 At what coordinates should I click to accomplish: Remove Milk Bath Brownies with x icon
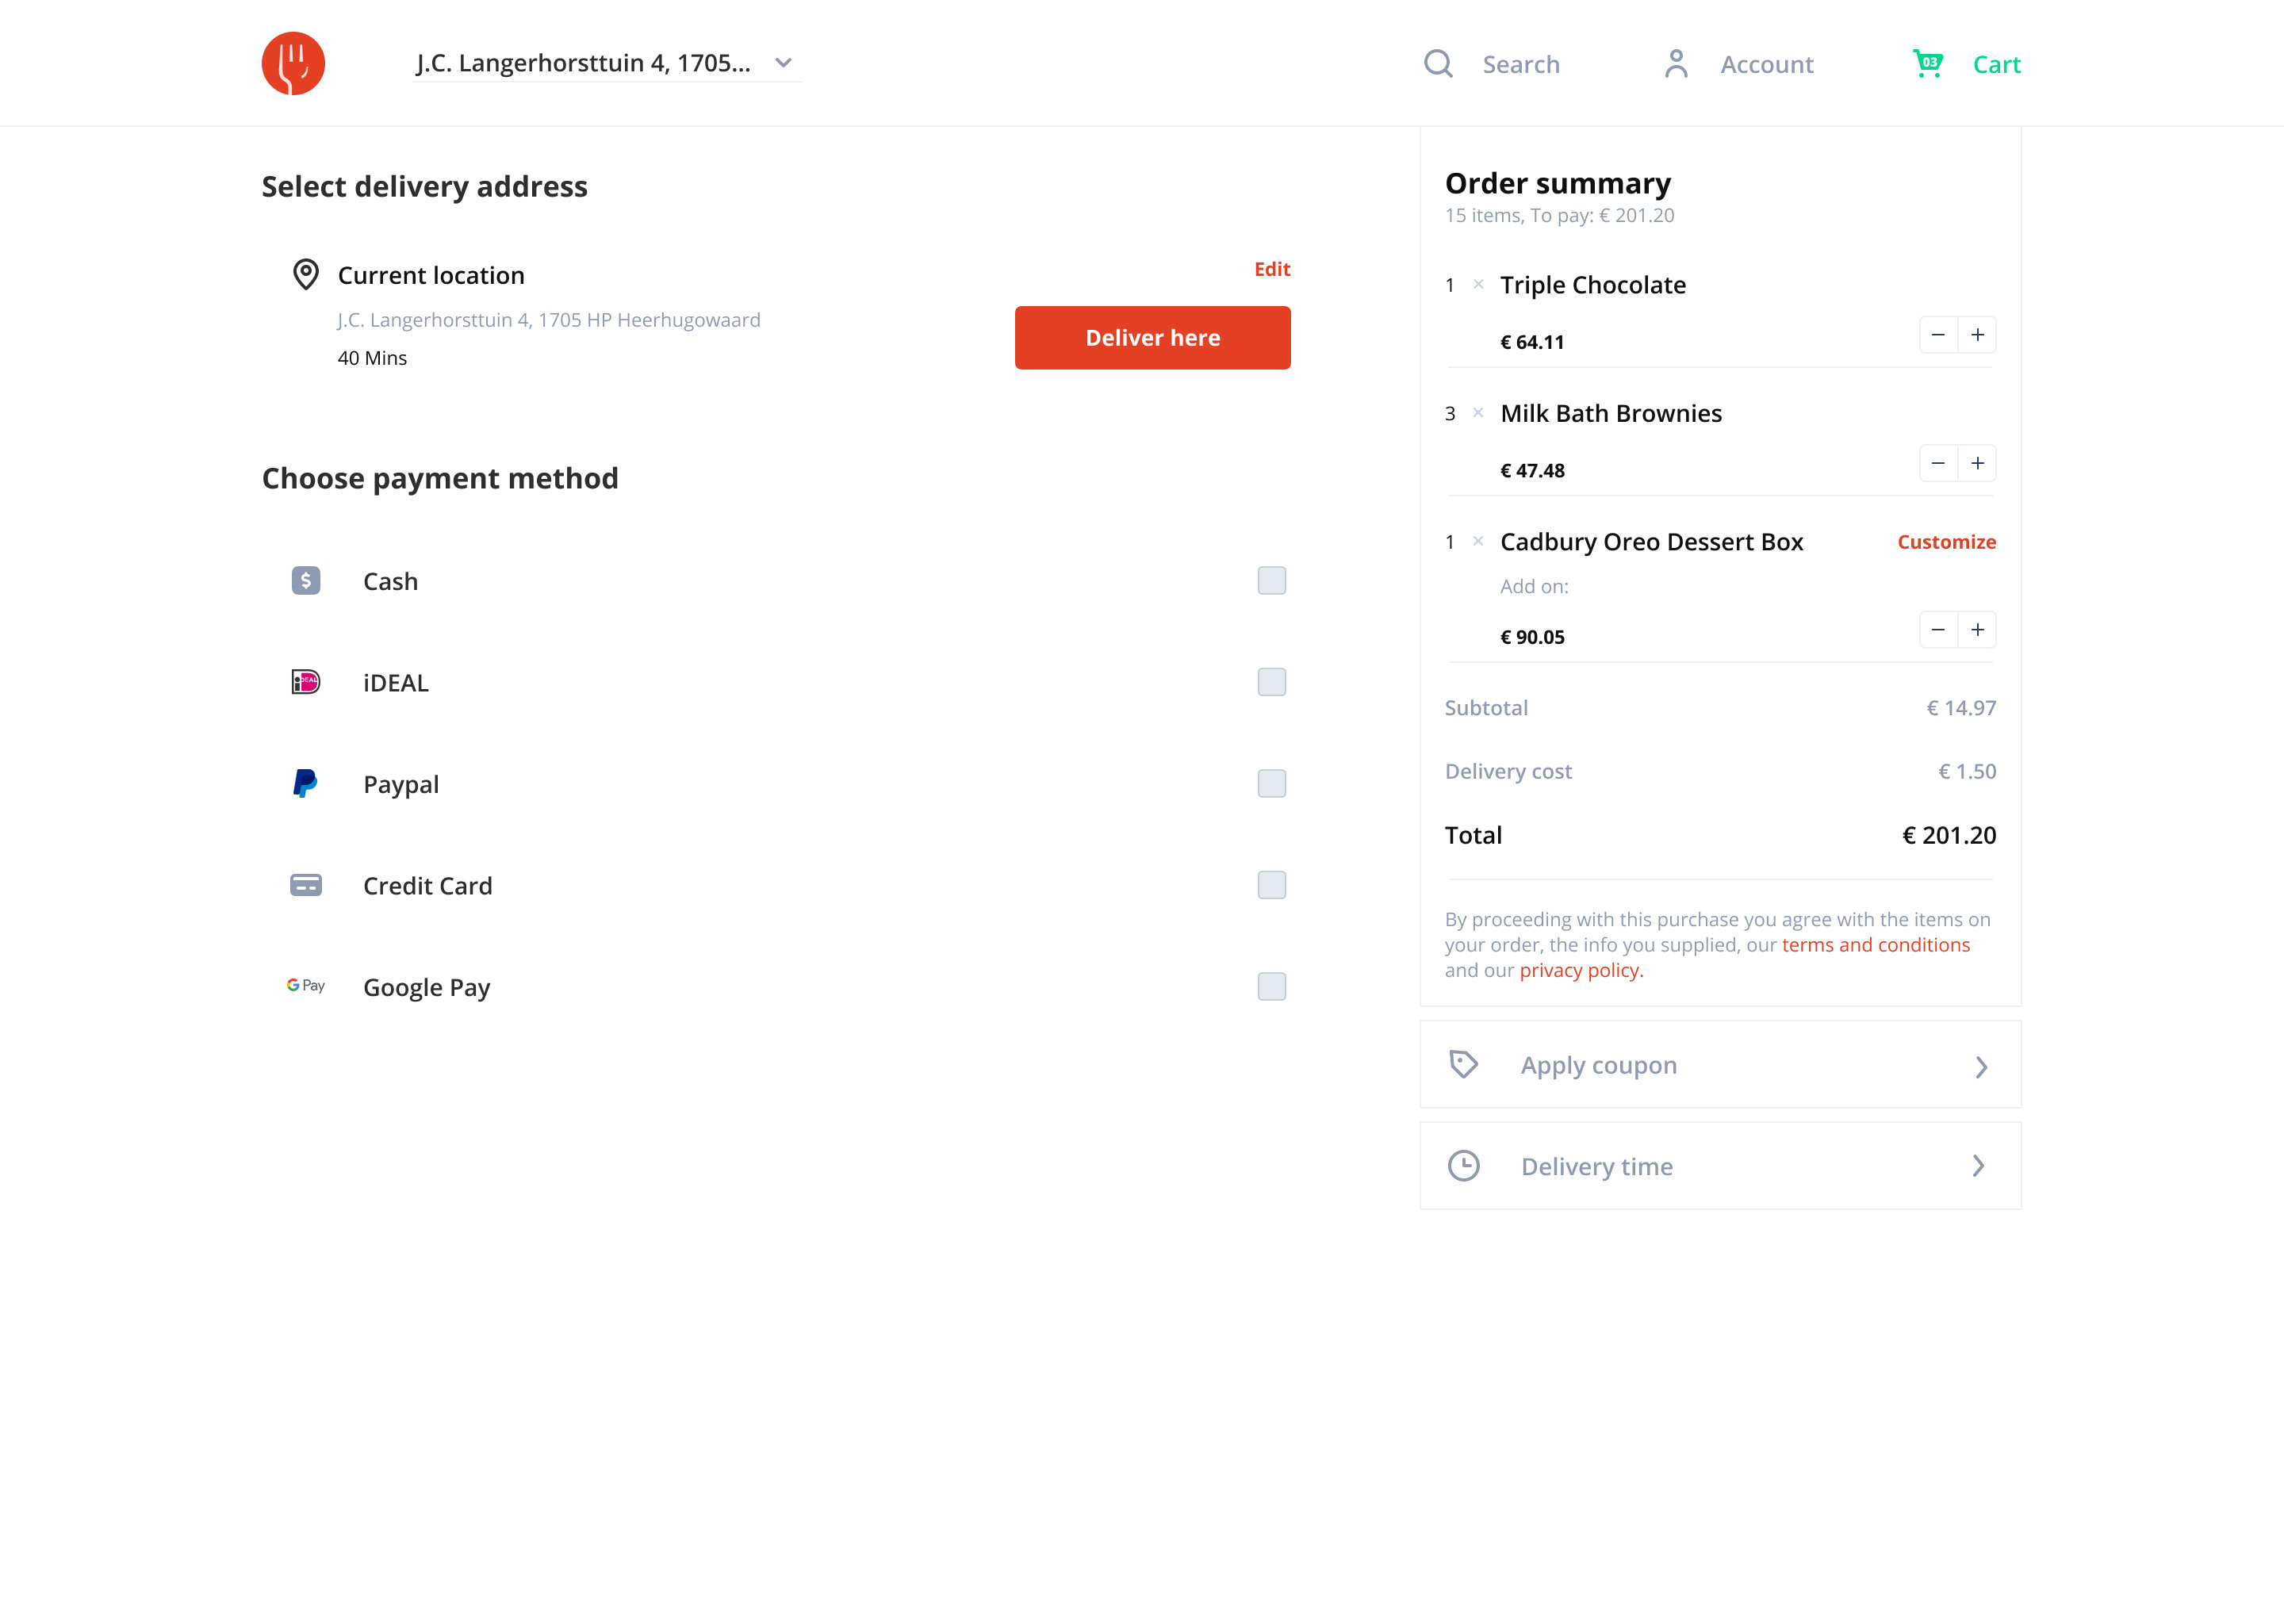point(1478,412)
